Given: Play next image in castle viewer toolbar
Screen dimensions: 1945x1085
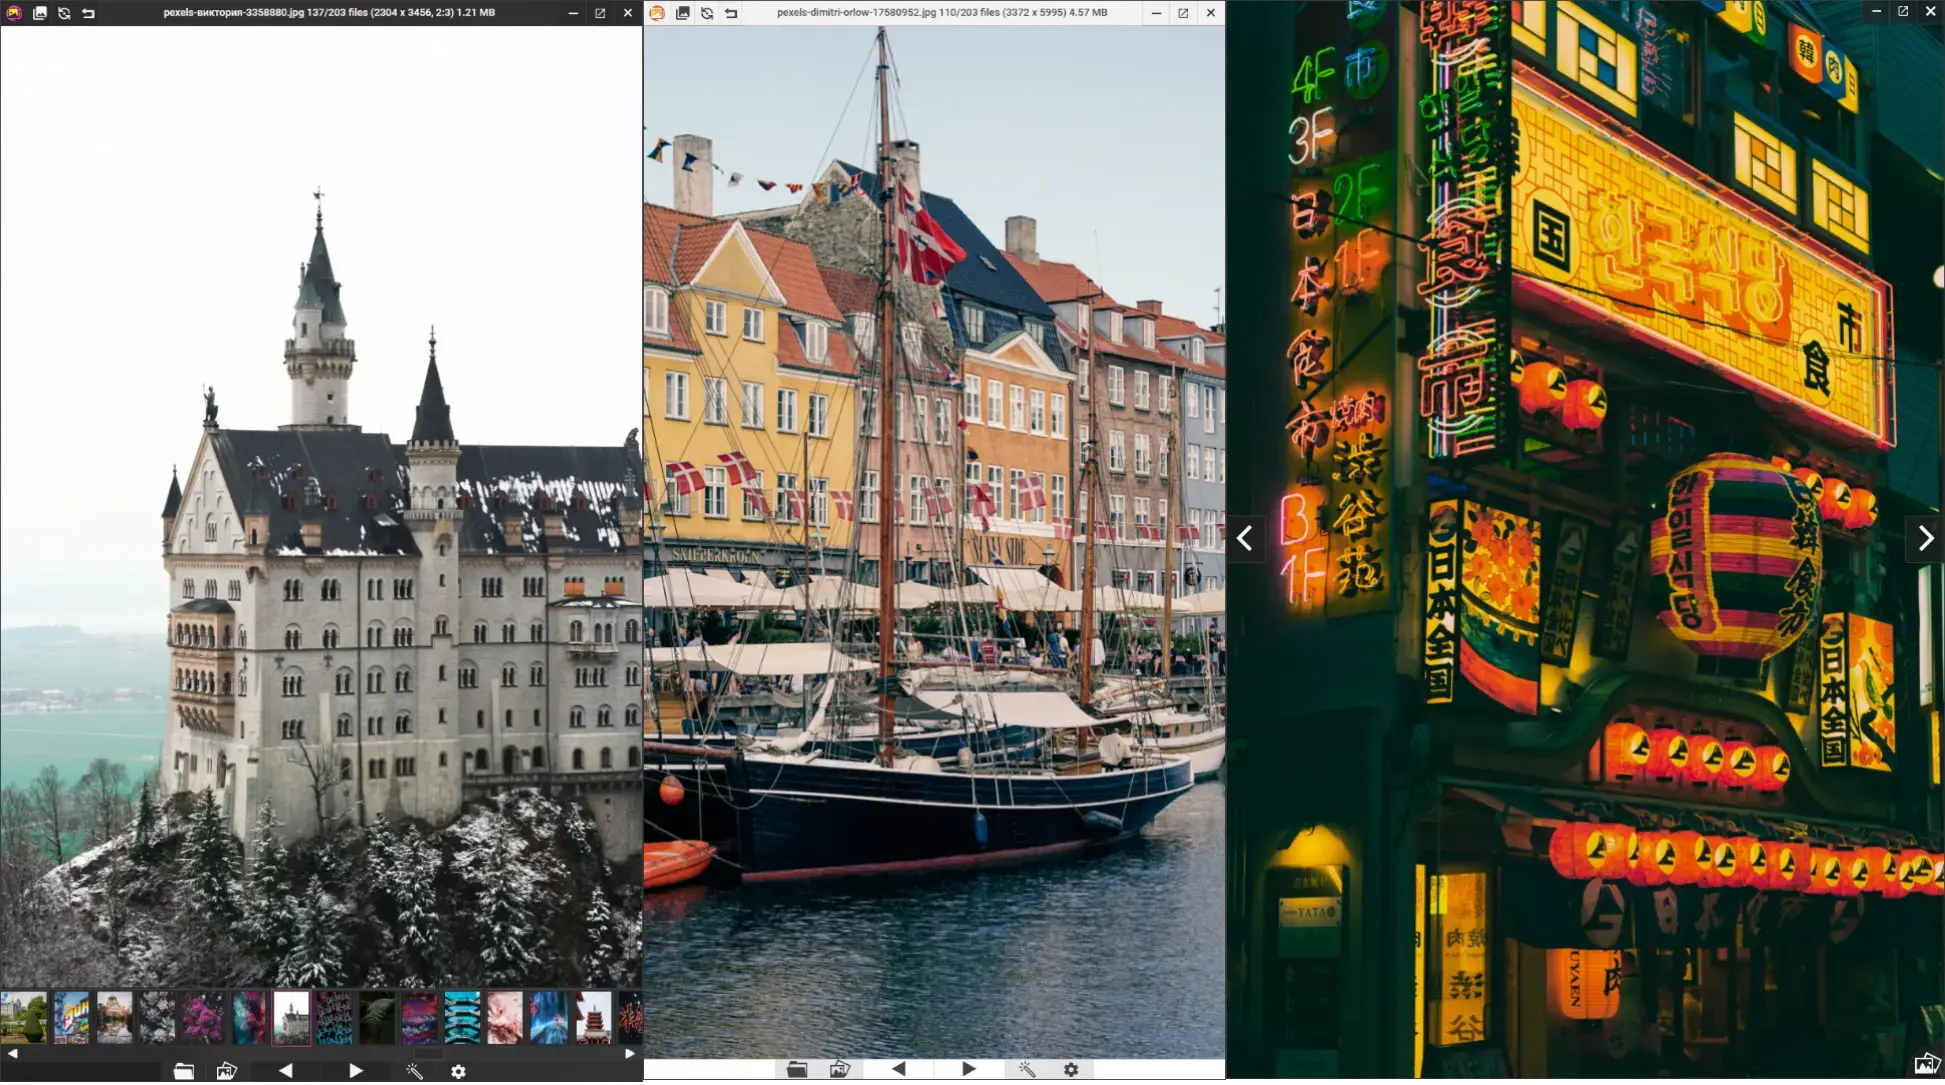Looking at the screenshot, I should coord(355,1071).
